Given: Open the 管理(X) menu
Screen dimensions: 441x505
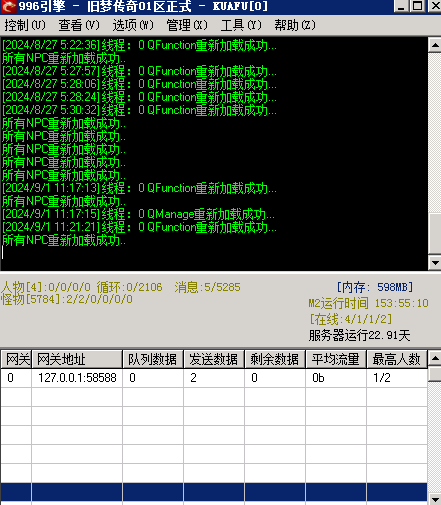Looking at the screenshot, I should point(187,25).
